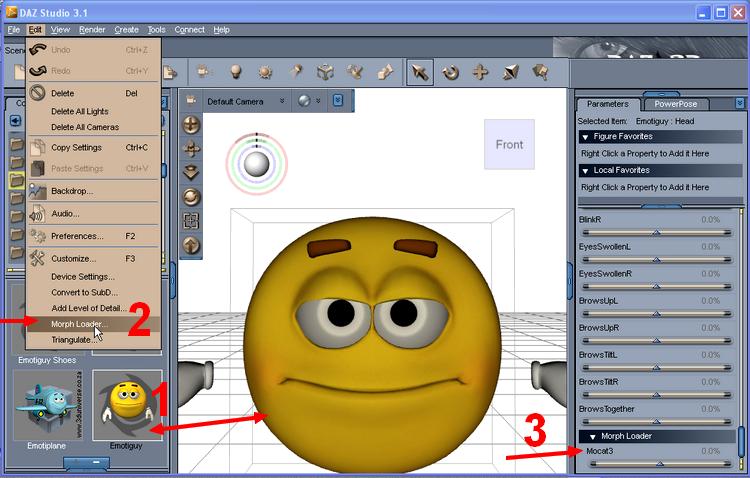Open the viewport options menu button
Image resolution: width=750 pixels, height=478 pixels.
pos(338,100)
